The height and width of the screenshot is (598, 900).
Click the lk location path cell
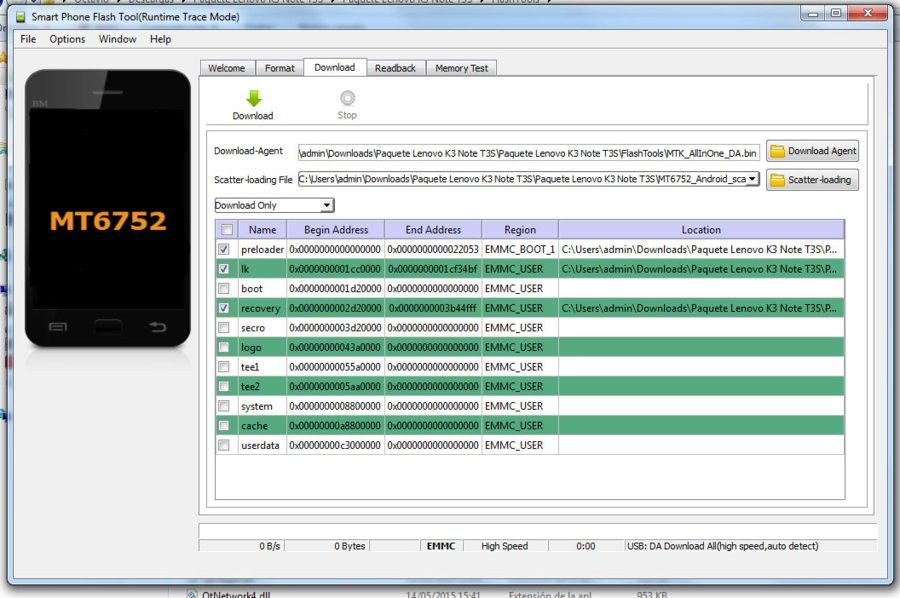(701, 269)
